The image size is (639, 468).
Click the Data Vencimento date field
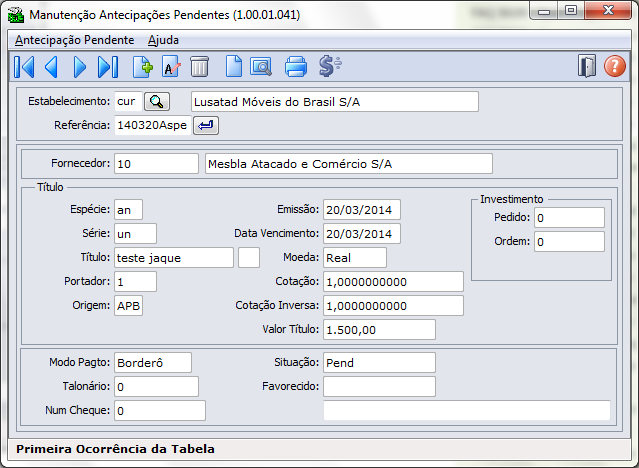click(362, 234)
